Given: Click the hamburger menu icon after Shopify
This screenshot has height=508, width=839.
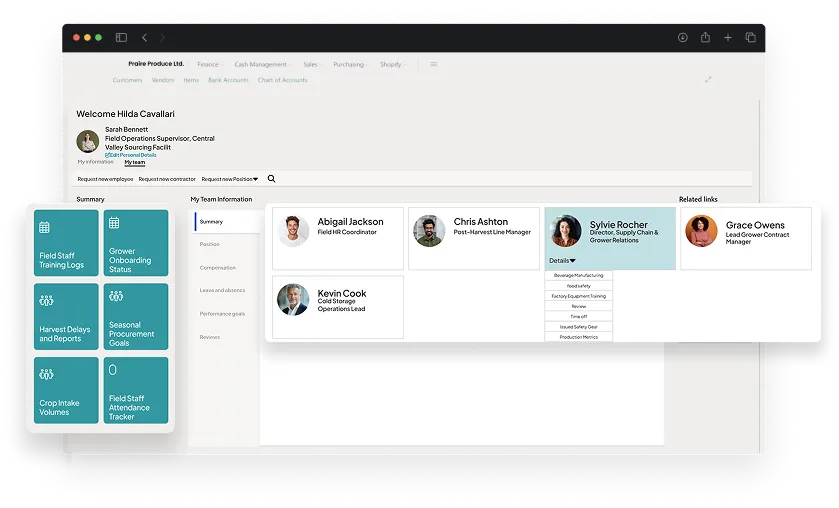Looking at the screenshot, I should 434,64.
